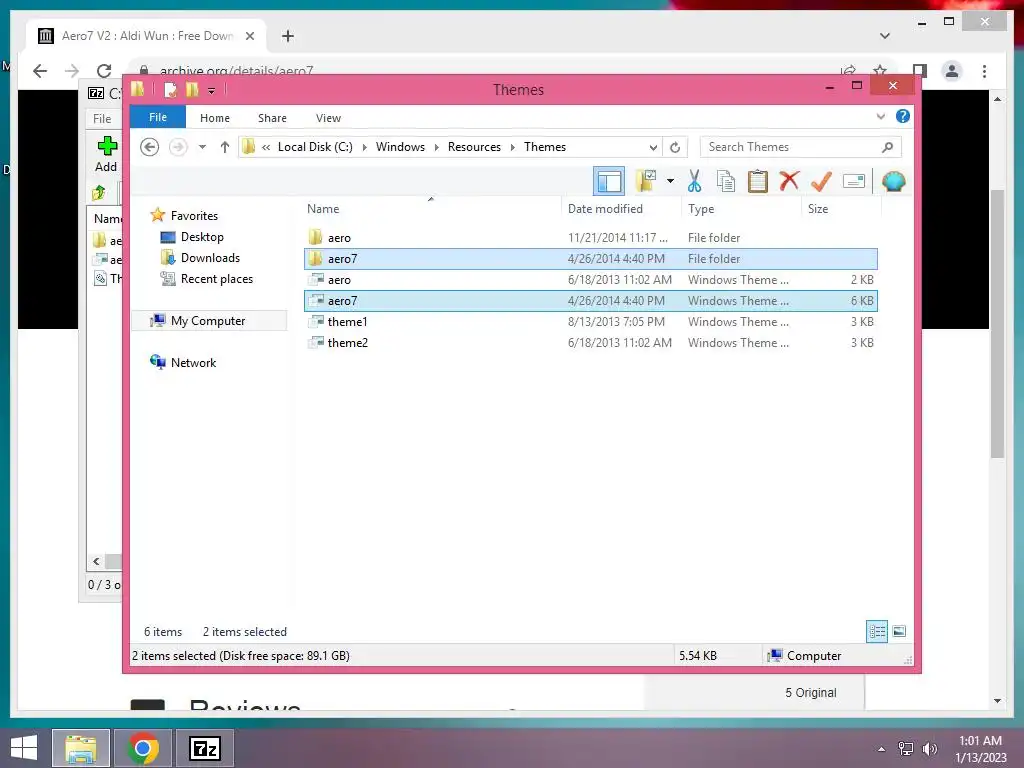
Task: Select the theme1 file
Action: [590, 321]
